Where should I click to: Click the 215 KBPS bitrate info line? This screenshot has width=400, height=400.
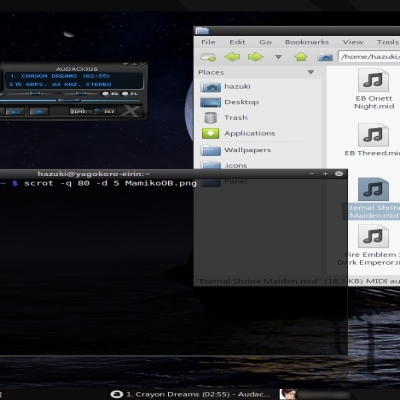tap(60, 84)
